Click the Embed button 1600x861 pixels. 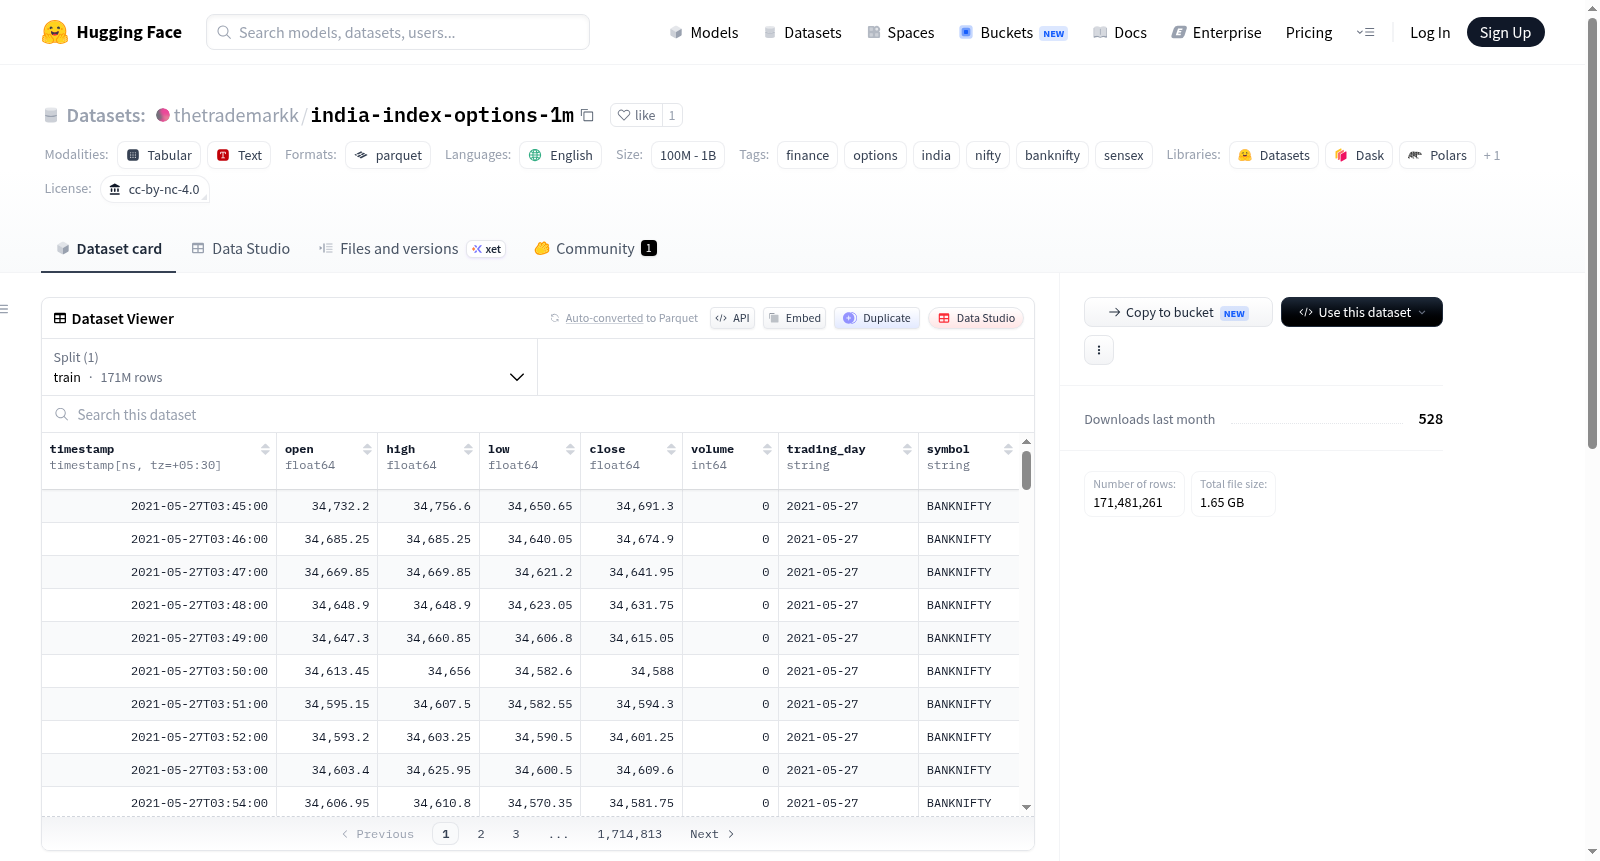point(794,318)
